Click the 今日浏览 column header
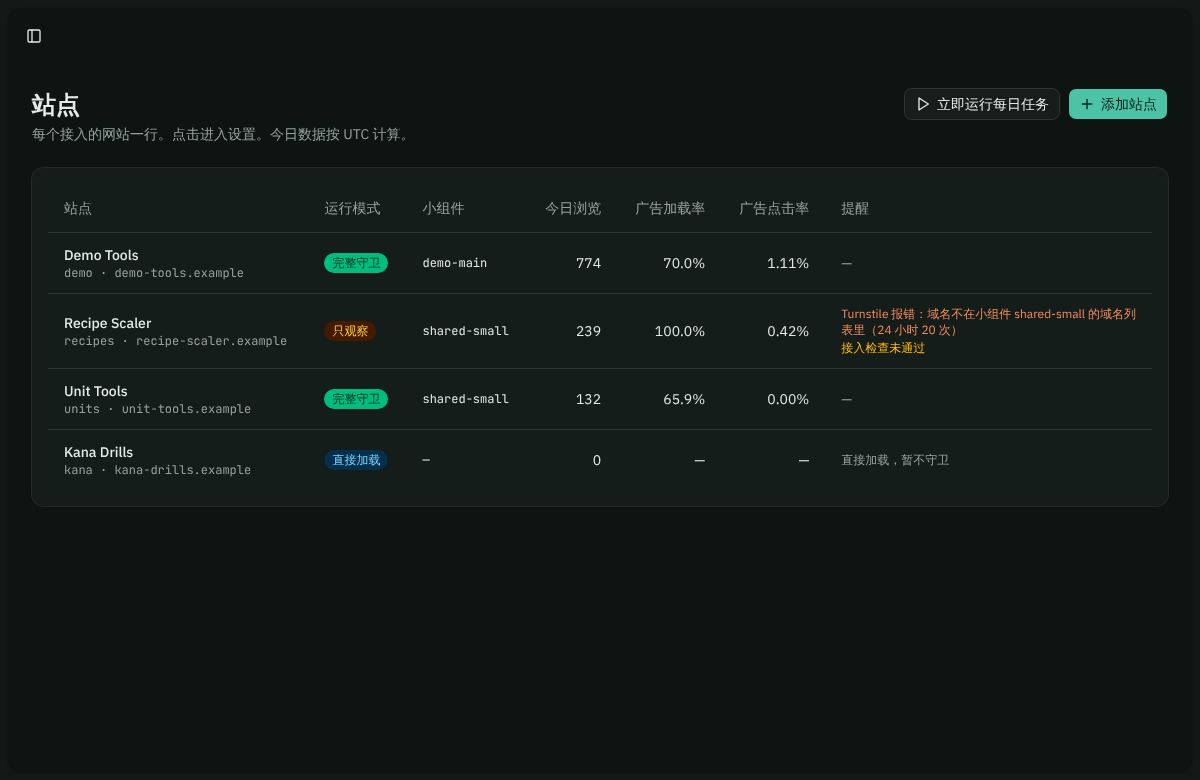Viewport: 1200px width, 780px height. click(x=573, y=208)
